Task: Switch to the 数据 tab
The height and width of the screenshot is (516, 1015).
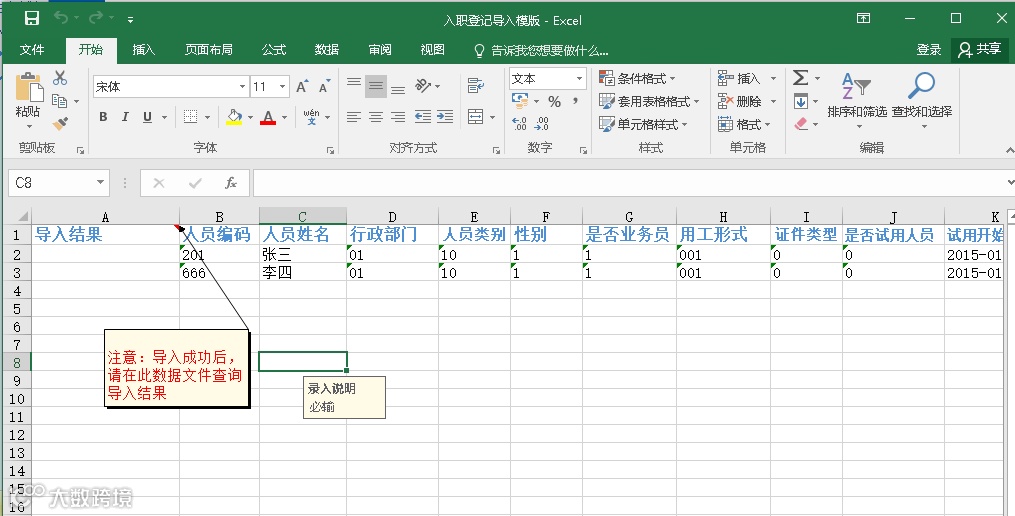Action: click(x=327, y=50)
